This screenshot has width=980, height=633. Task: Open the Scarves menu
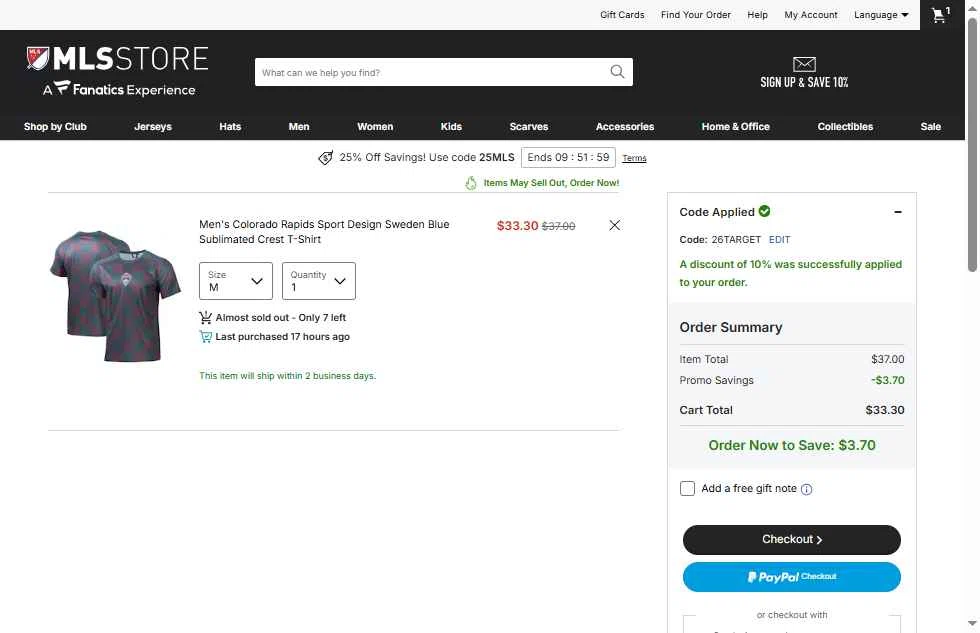(x=529, y=126)
